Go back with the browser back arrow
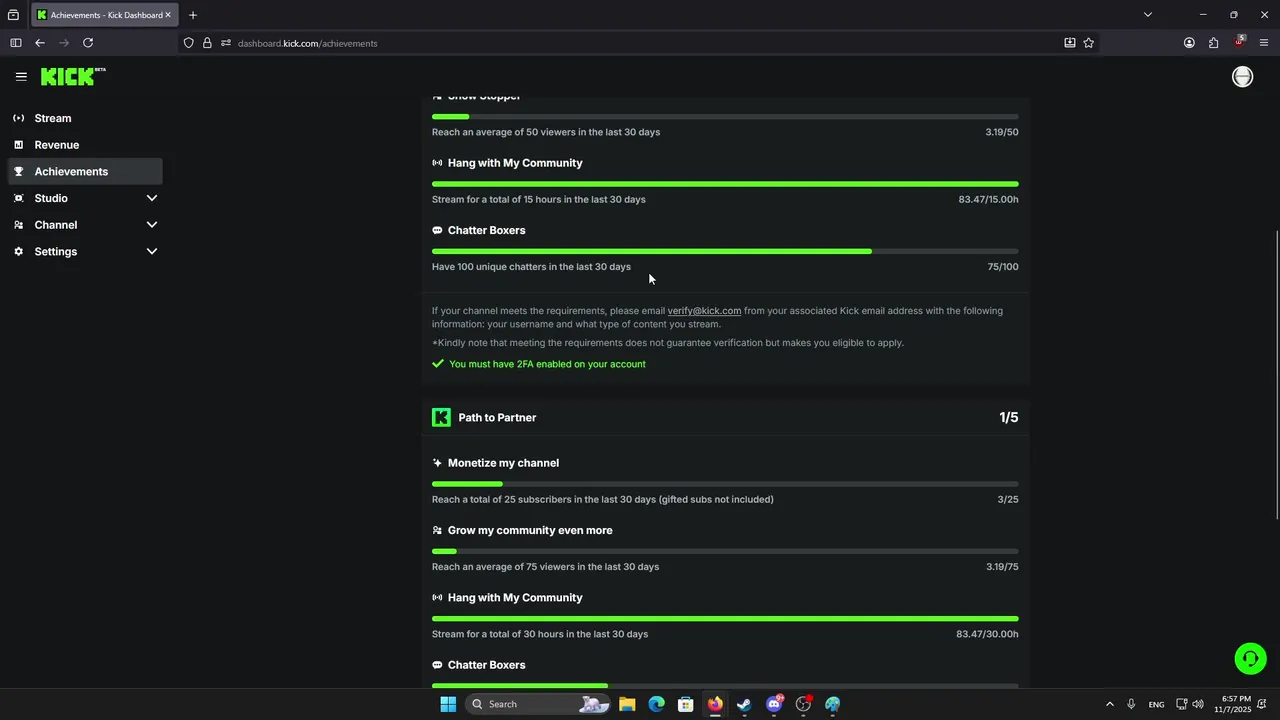 39,43
